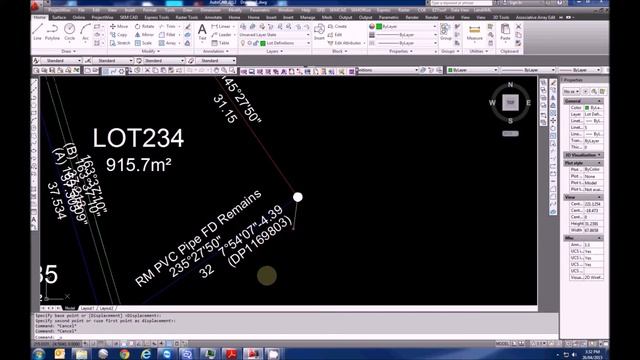Select the LOT234 text in drawing

coord(138,138)
